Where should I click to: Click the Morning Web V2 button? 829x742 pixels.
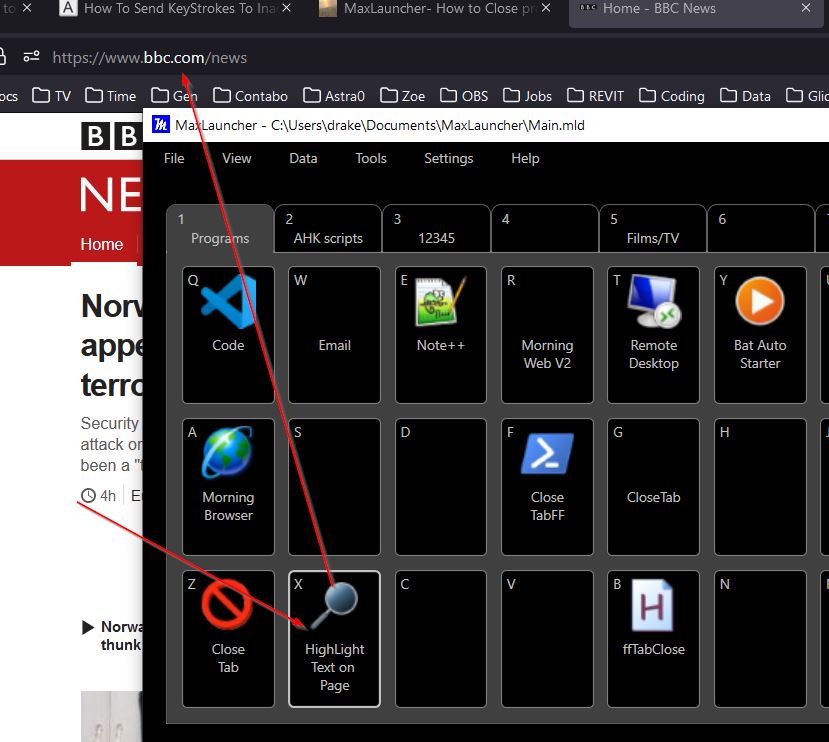coord(547,335)
